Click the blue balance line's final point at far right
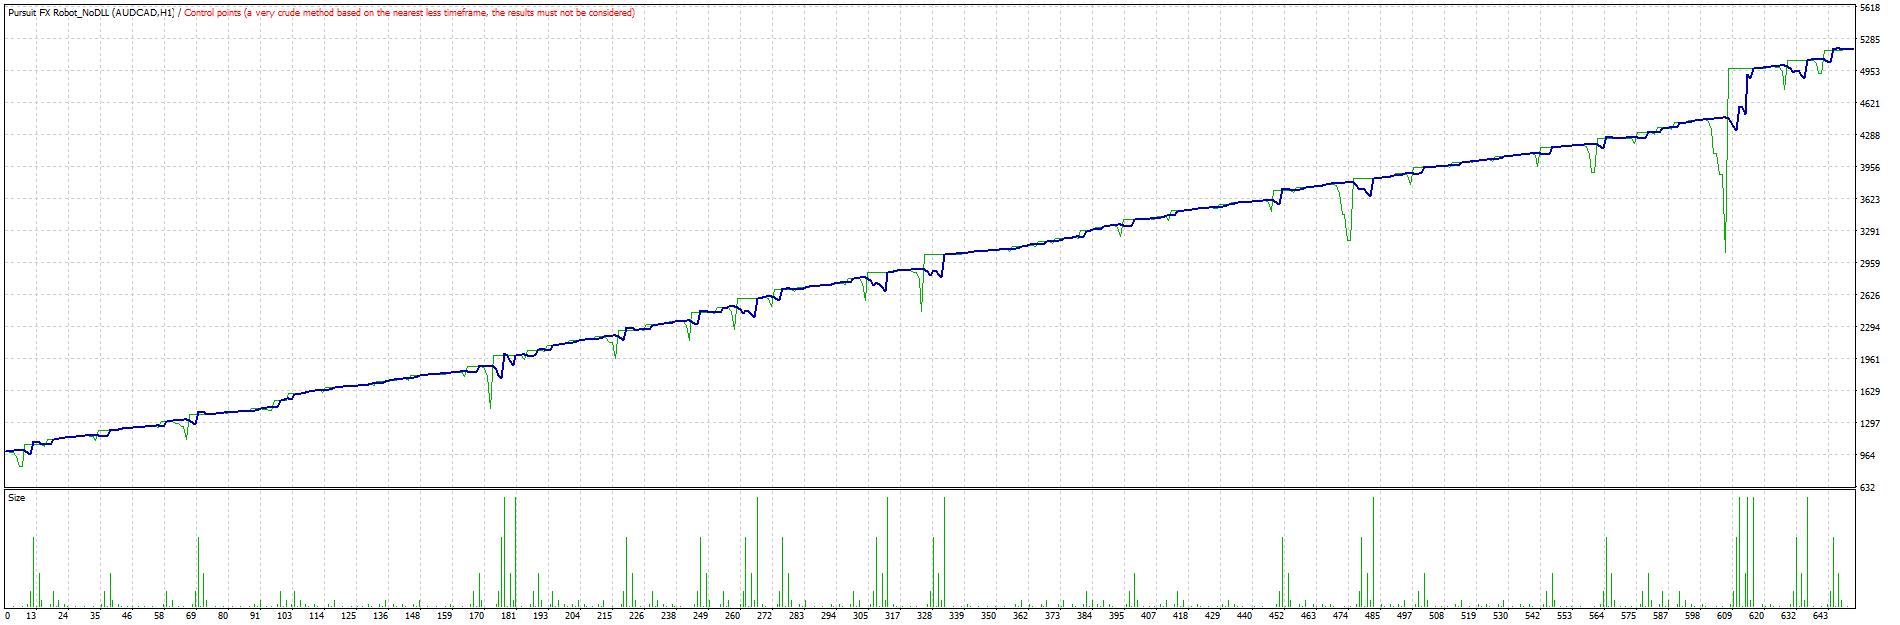The width and height of the screenshot is (1900, 625). coord(1852,49)
